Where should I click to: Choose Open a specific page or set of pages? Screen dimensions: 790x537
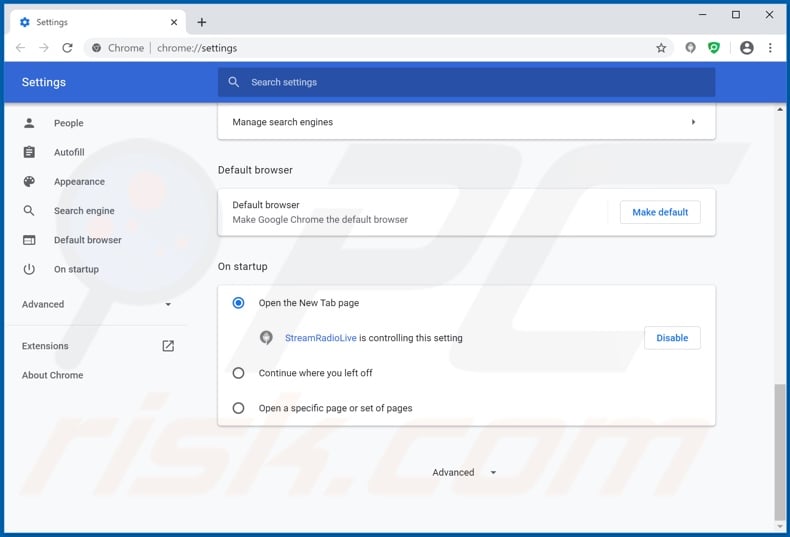[x=238, y=408]
